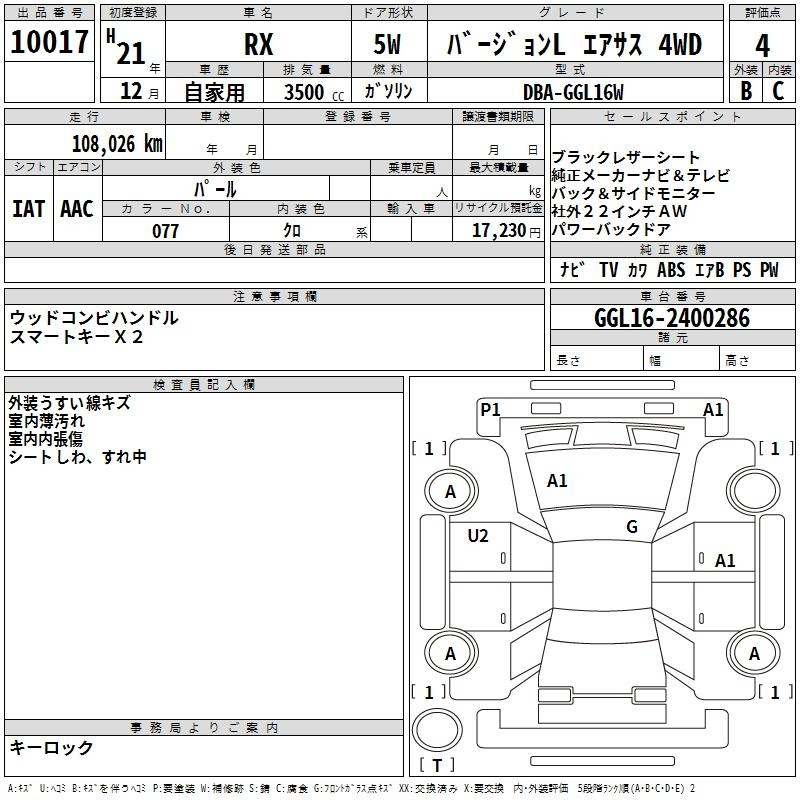Select the 車台番号 header label
Image resolution: width=800 pixels, height=800 pixels.
tap(672, 296)
